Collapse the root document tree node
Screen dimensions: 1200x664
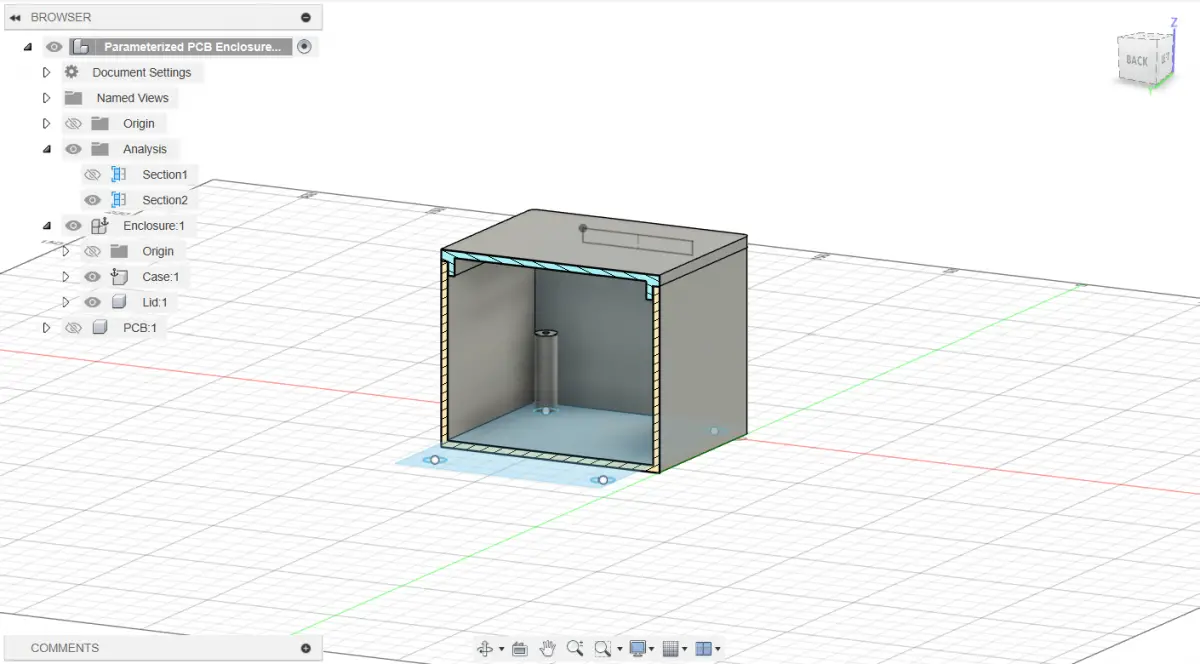point(28,47)
